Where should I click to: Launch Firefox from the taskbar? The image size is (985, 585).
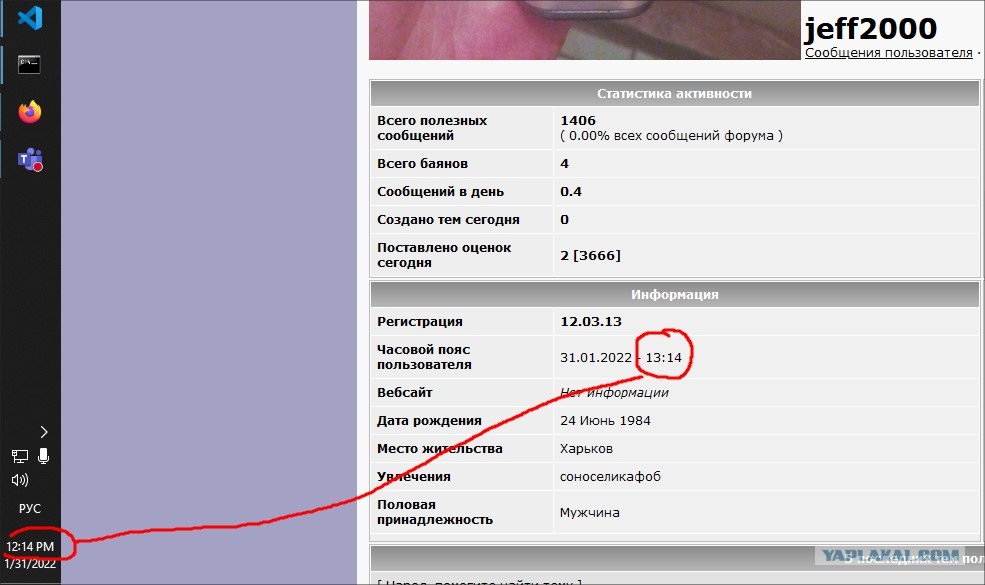click(x=30, y=112)
